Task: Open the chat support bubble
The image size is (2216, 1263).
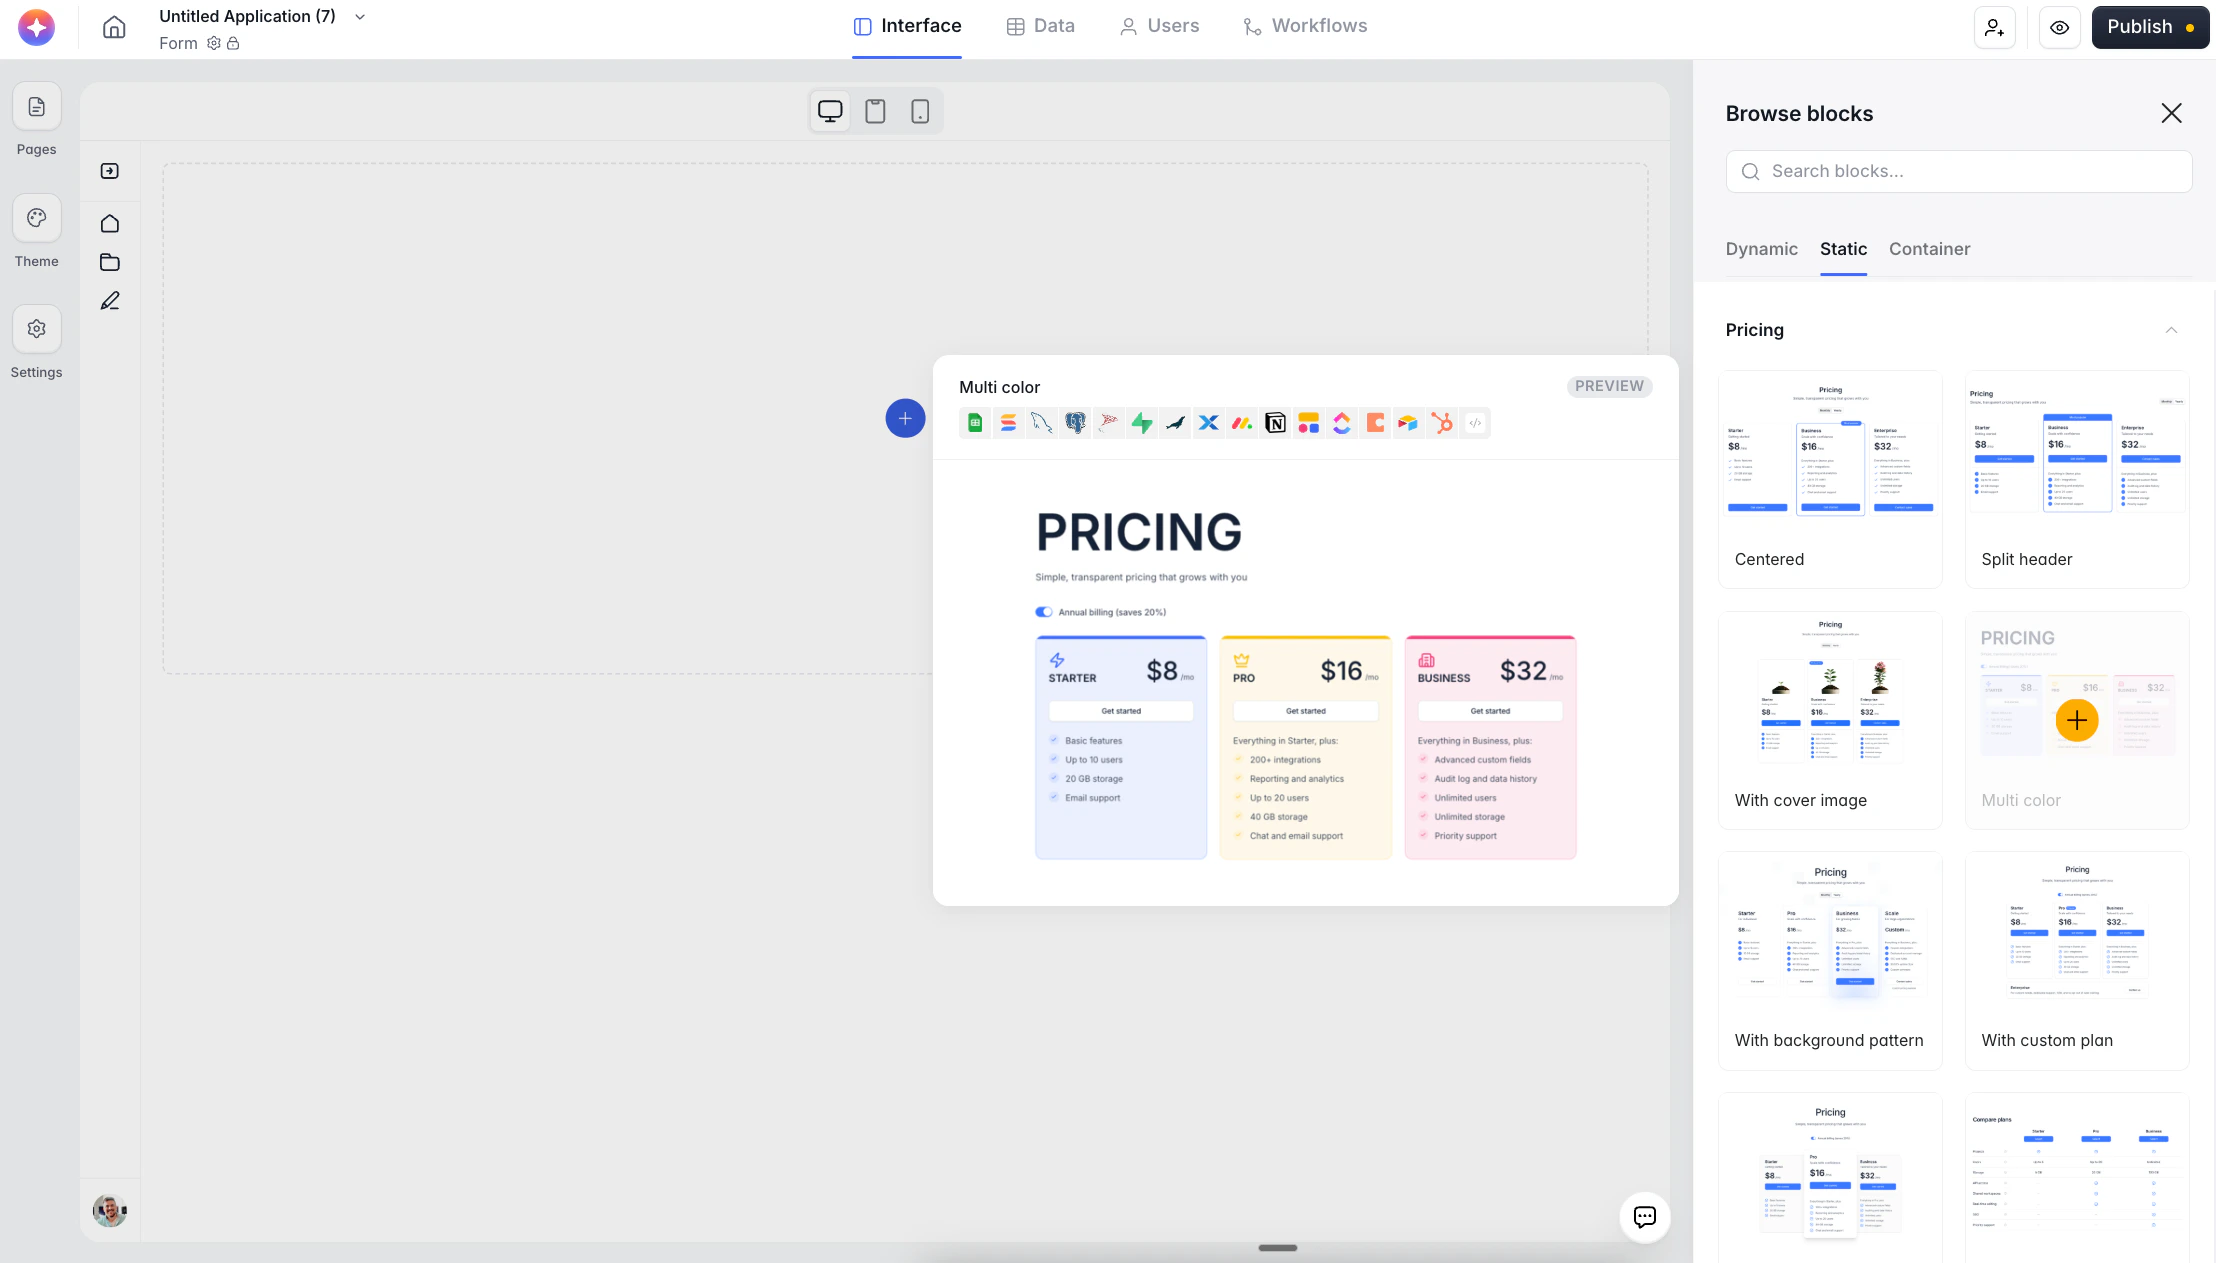Action: (1645, 1217)
